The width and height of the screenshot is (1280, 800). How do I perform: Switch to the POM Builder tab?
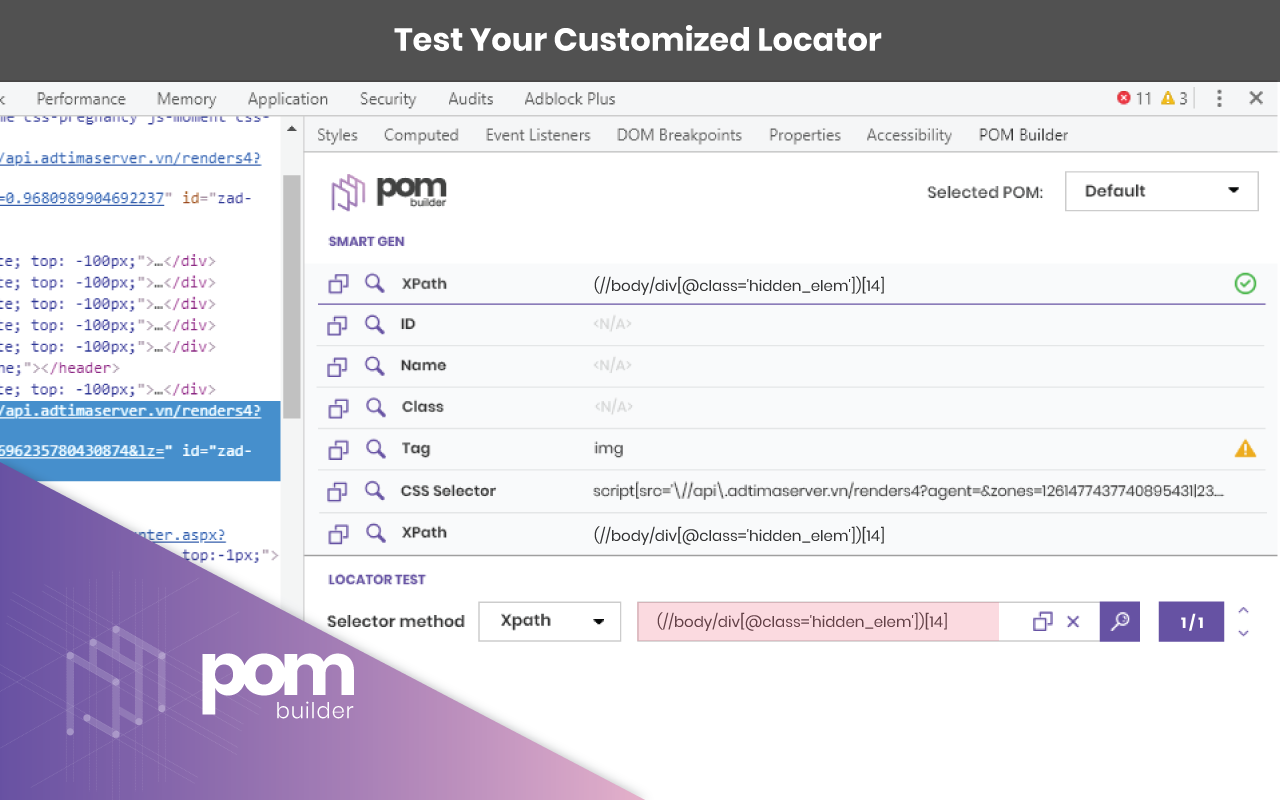[1023, 134]
